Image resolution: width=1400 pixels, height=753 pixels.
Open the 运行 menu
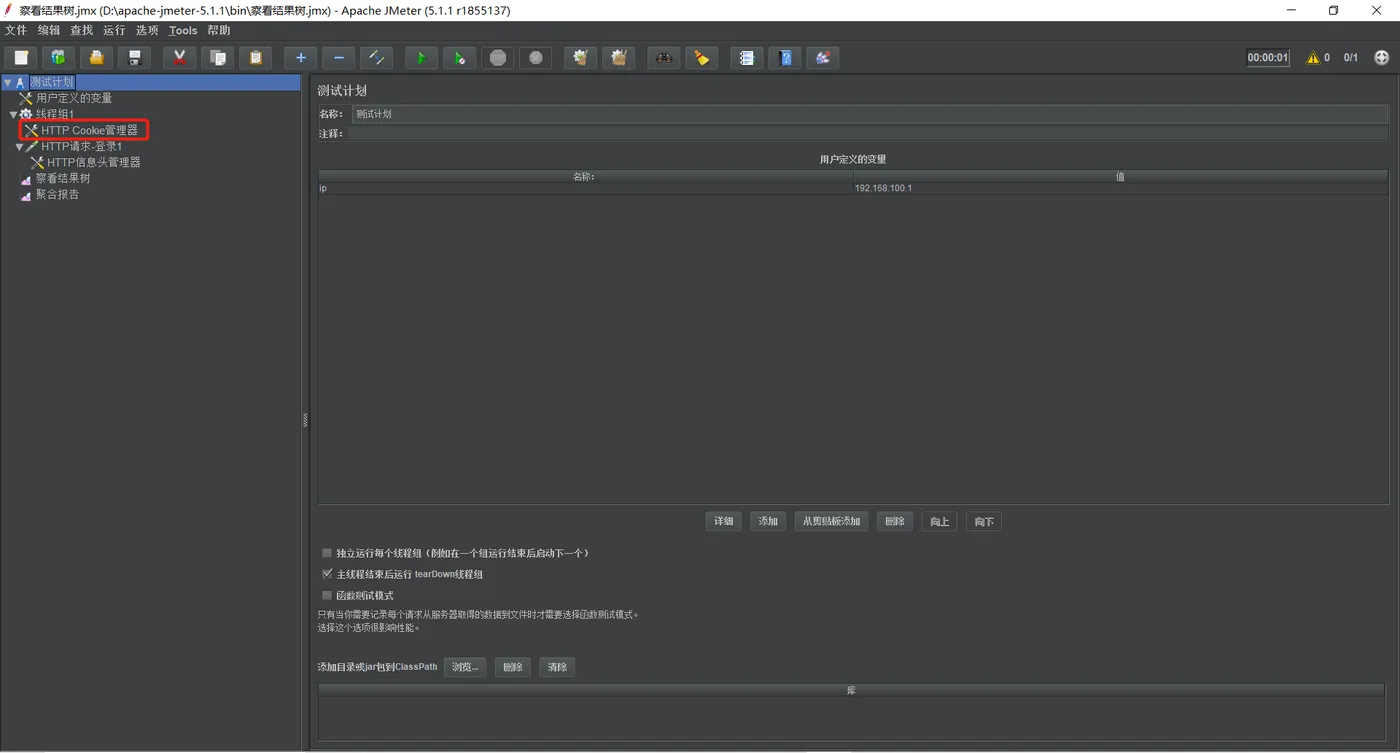pyautogui.click(x=115, y=30)
